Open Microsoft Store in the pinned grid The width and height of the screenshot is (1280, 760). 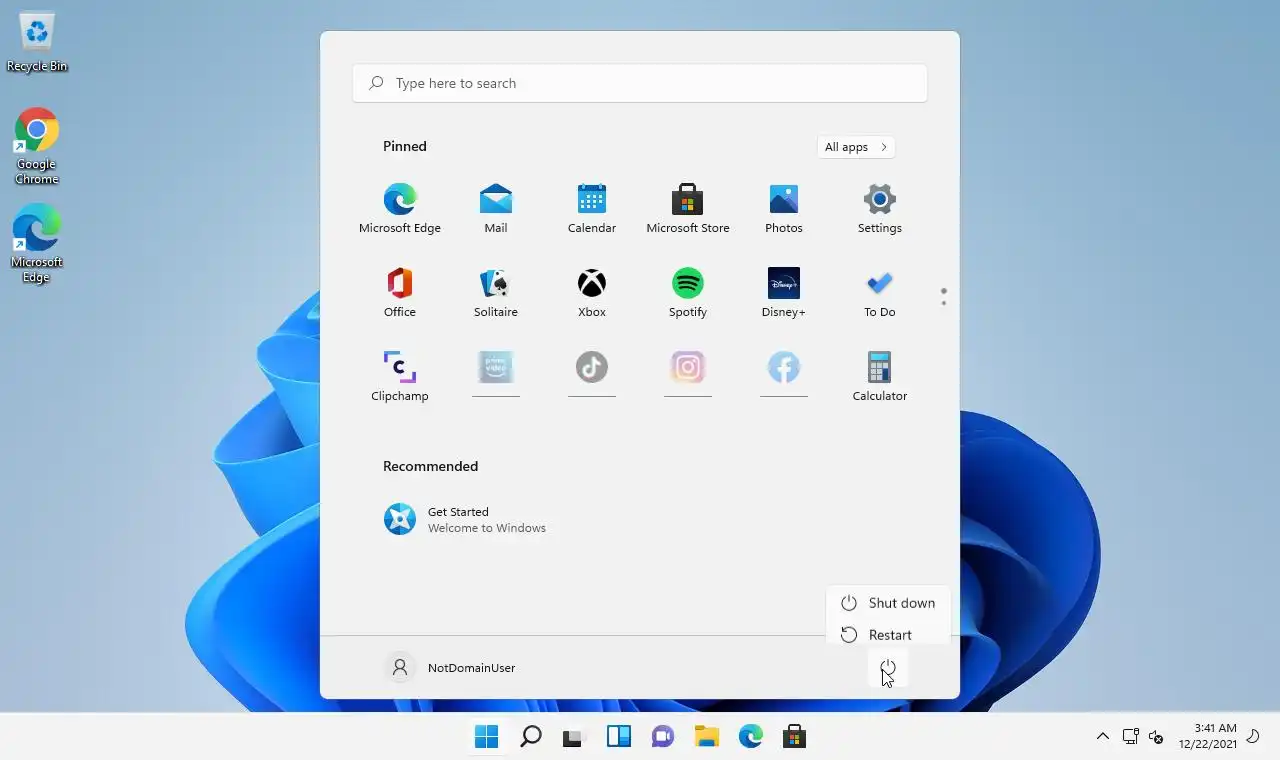688,209
